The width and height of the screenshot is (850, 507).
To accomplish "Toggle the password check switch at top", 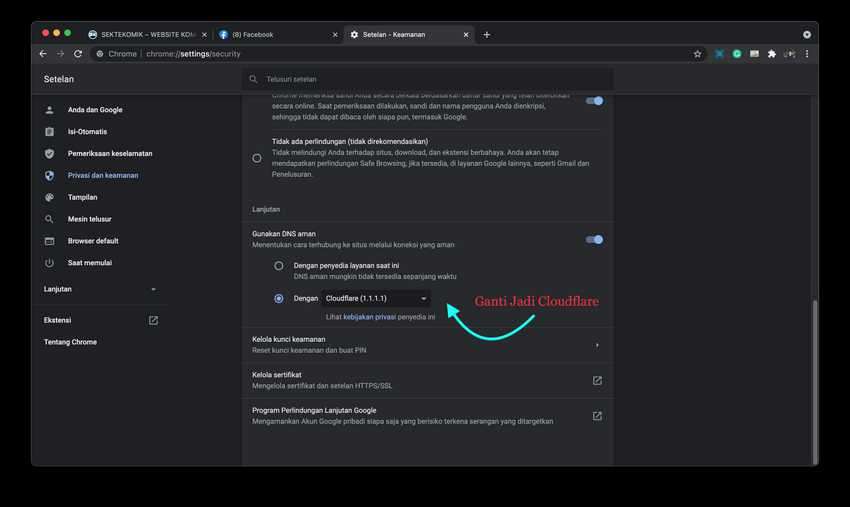I will tap(594, 101).
